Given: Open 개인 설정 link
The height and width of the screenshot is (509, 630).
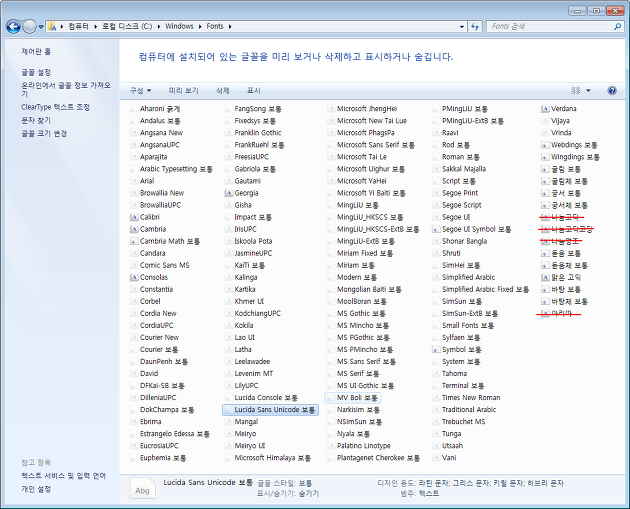Looking at the screenshot, I should [36, 489].
